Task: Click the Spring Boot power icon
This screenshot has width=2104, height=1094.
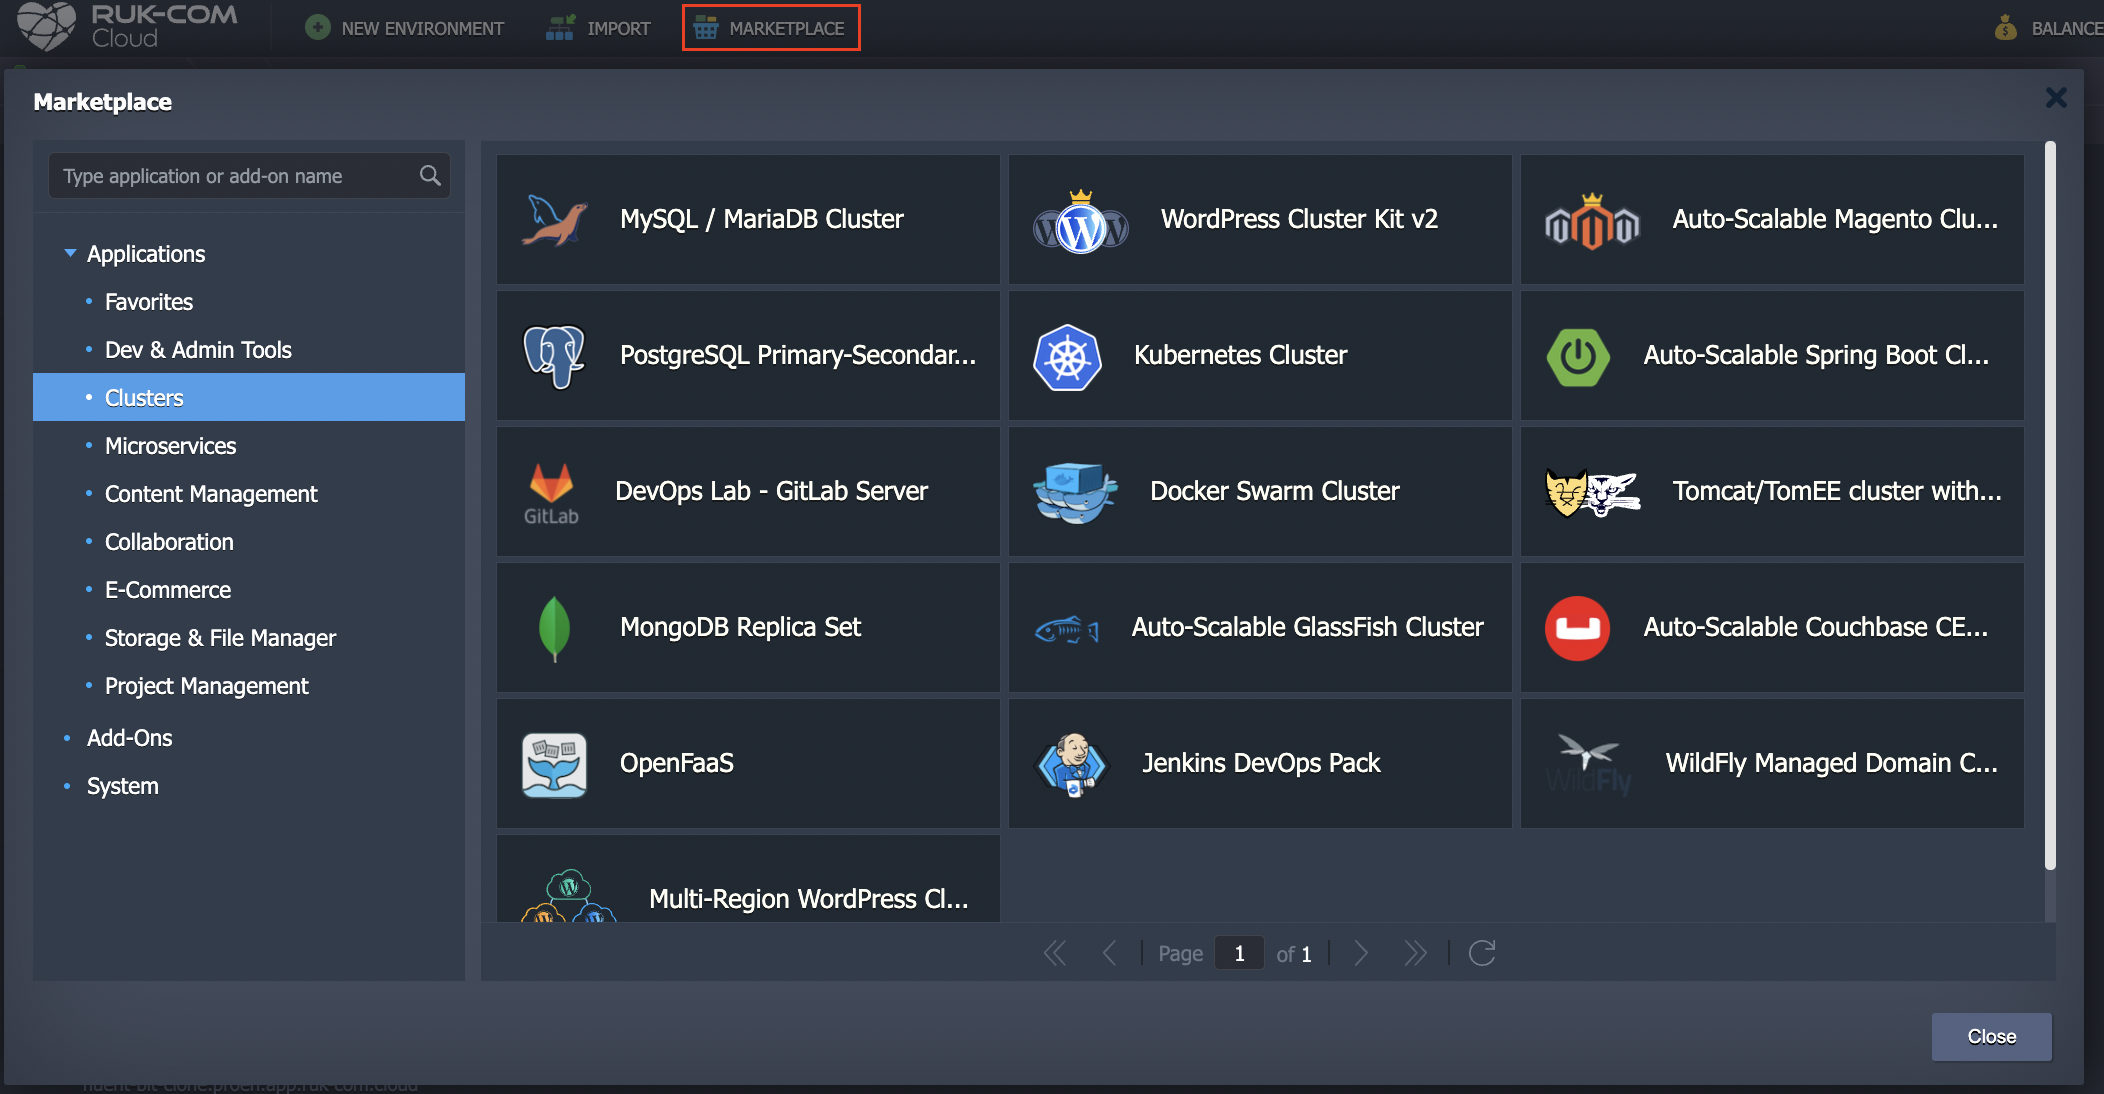Action: (x=1578, y=357)
